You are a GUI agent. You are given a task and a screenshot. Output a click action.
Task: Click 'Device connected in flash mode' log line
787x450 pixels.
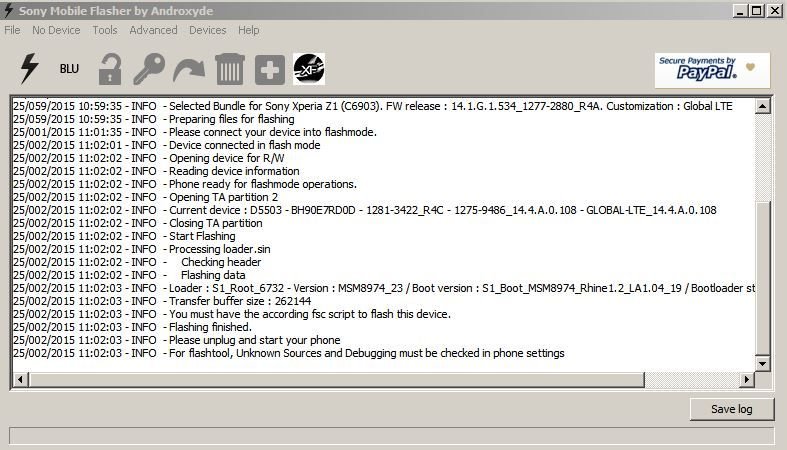coord(167,145)
